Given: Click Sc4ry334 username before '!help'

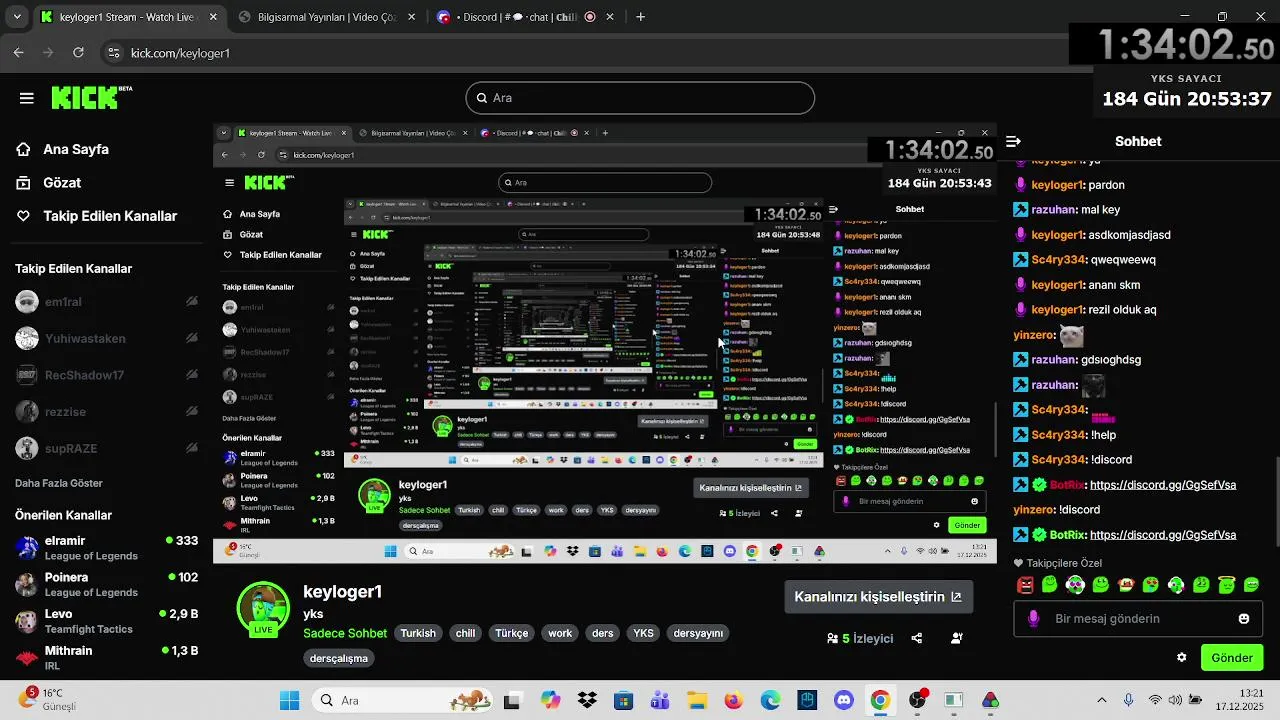Looking at the screenshot, I should [x=1059, y=435].
